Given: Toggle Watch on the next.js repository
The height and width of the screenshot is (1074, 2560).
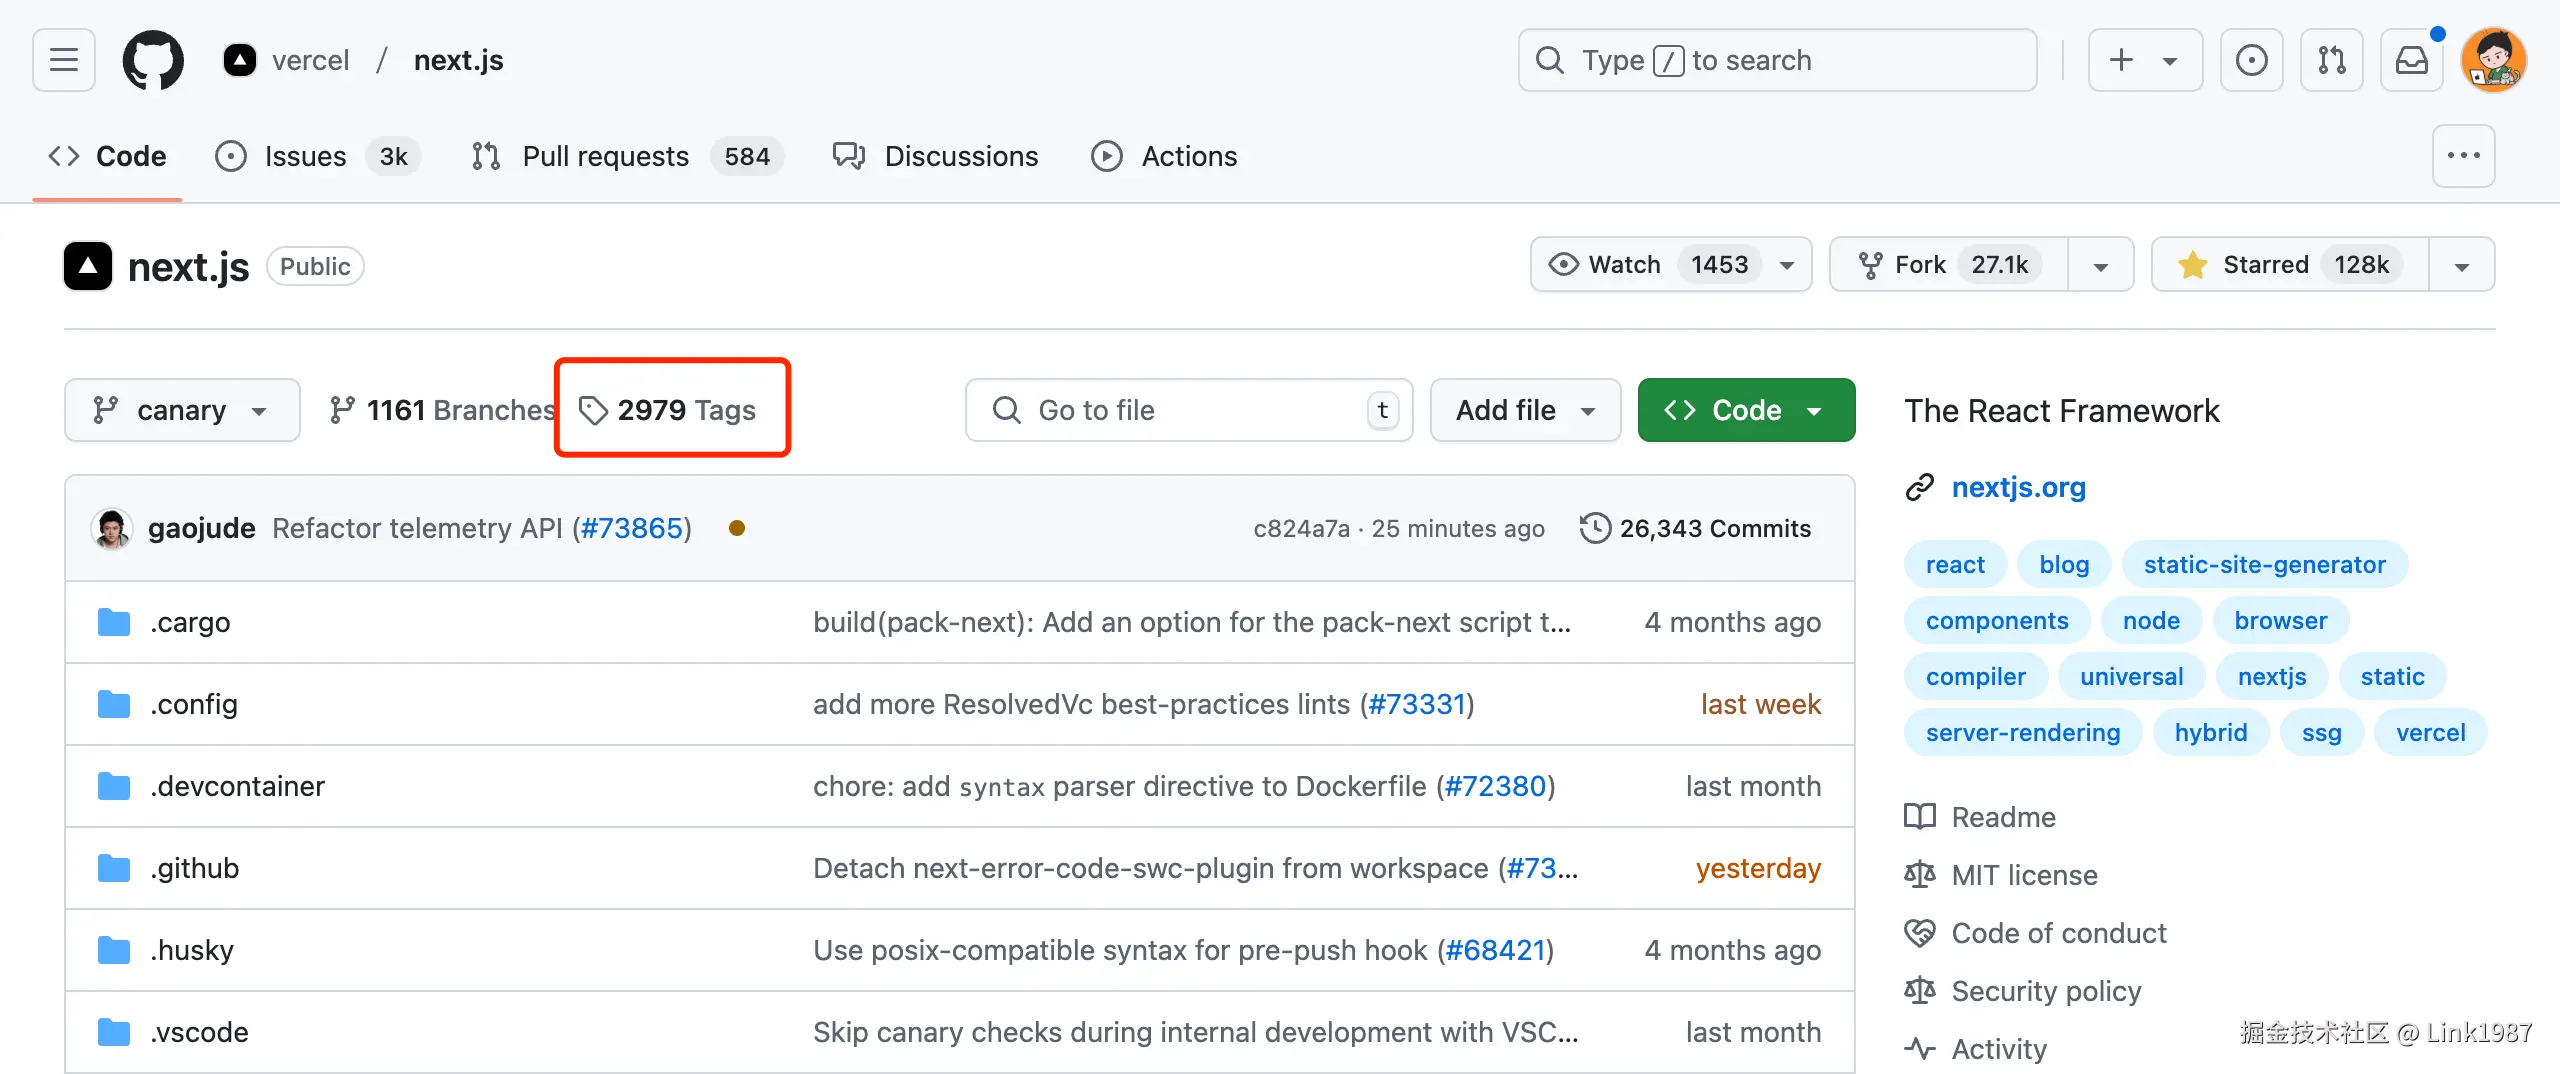Looking at the screenshot, I should [1671, 264].
